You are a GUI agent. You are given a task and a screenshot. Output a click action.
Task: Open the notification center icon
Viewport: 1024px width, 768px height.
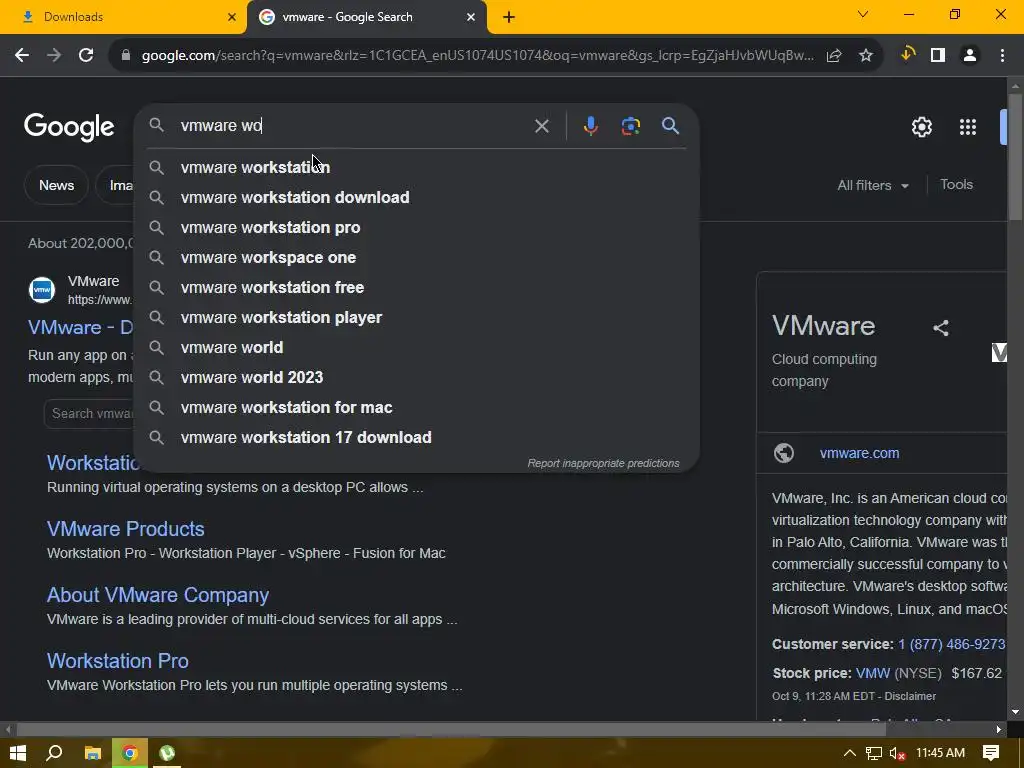coord(991,753)
